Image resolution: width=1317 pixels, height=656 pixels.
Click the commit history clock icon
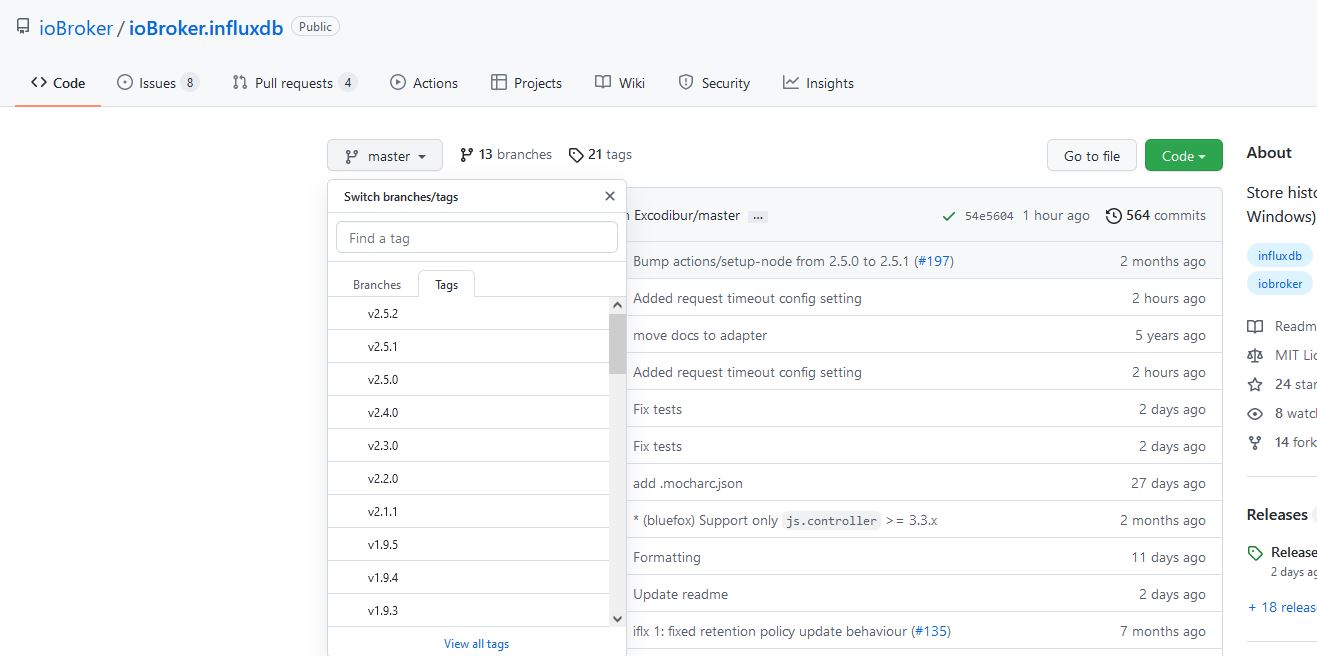click(1113, 216)
